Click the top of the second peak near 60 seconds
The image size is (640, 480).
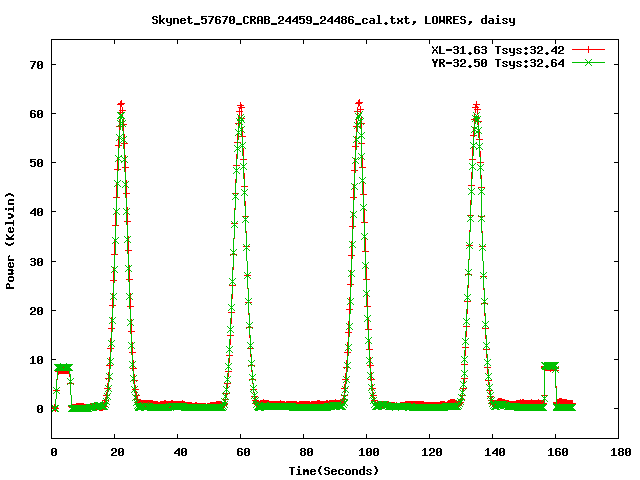(x=241, y=107)
